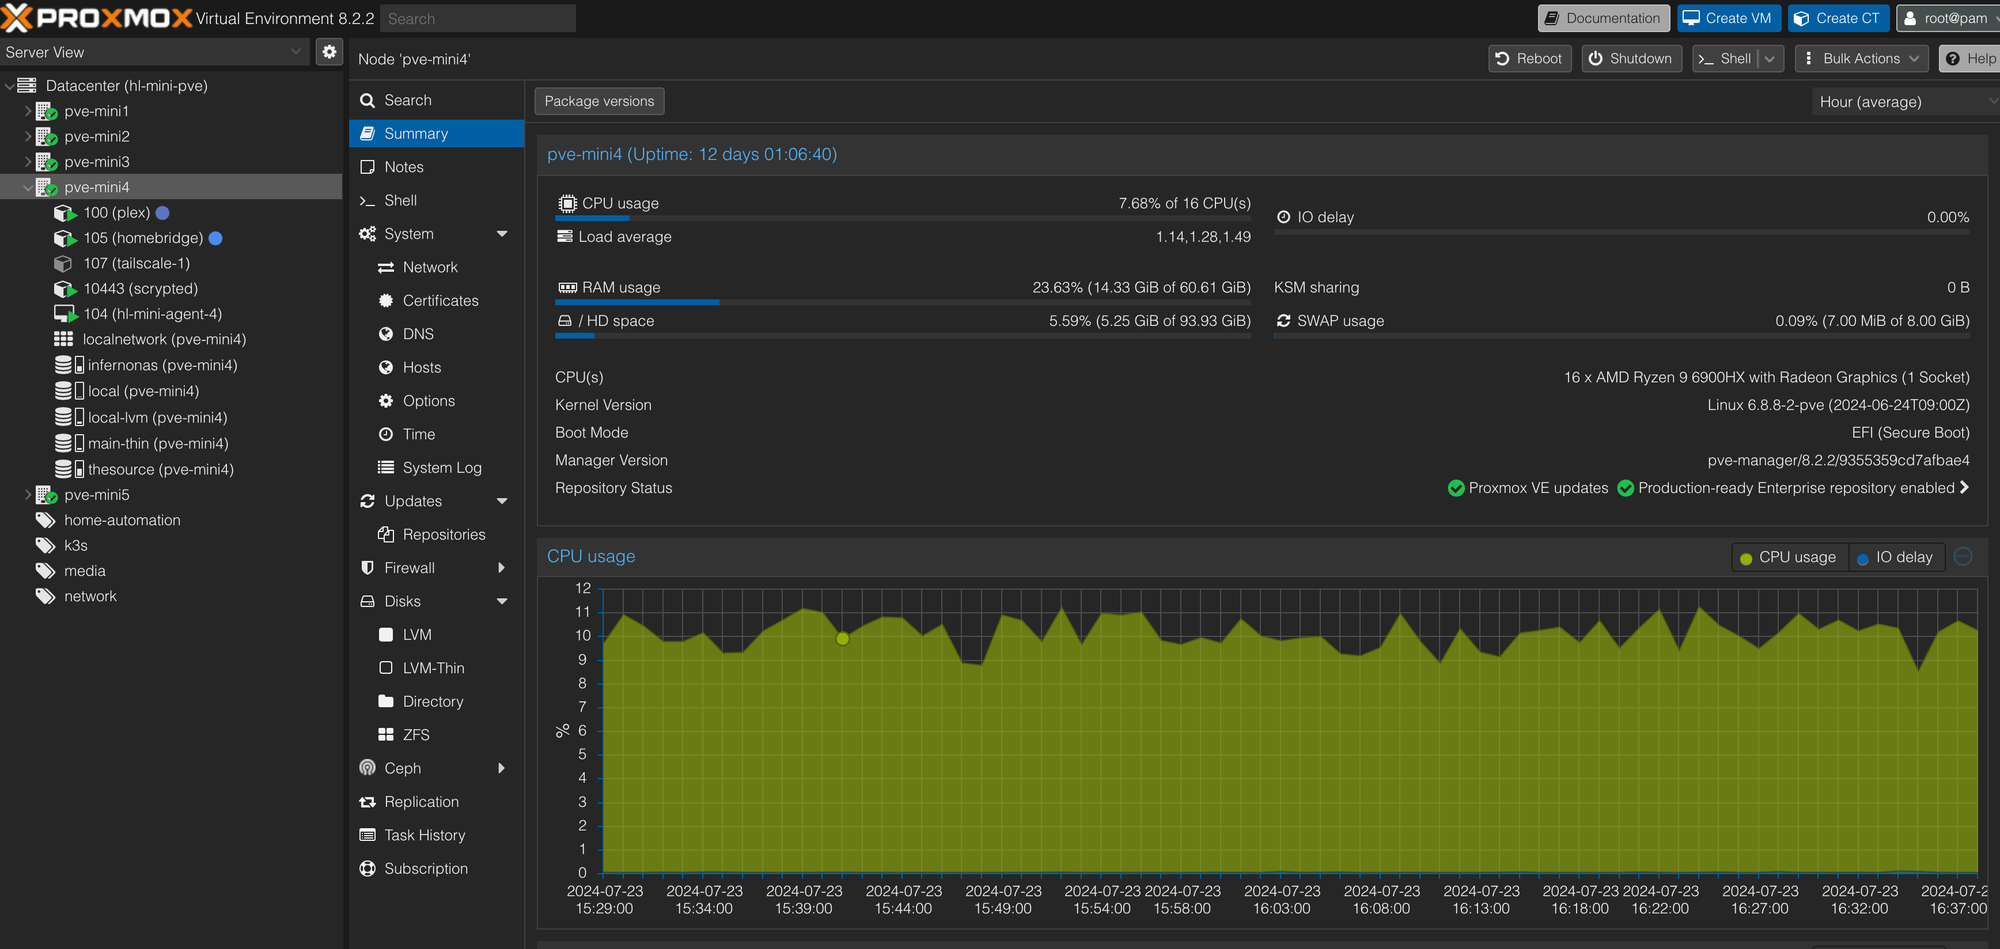
Task: Click the storage icon for infernonas
Action: (68, 366)
